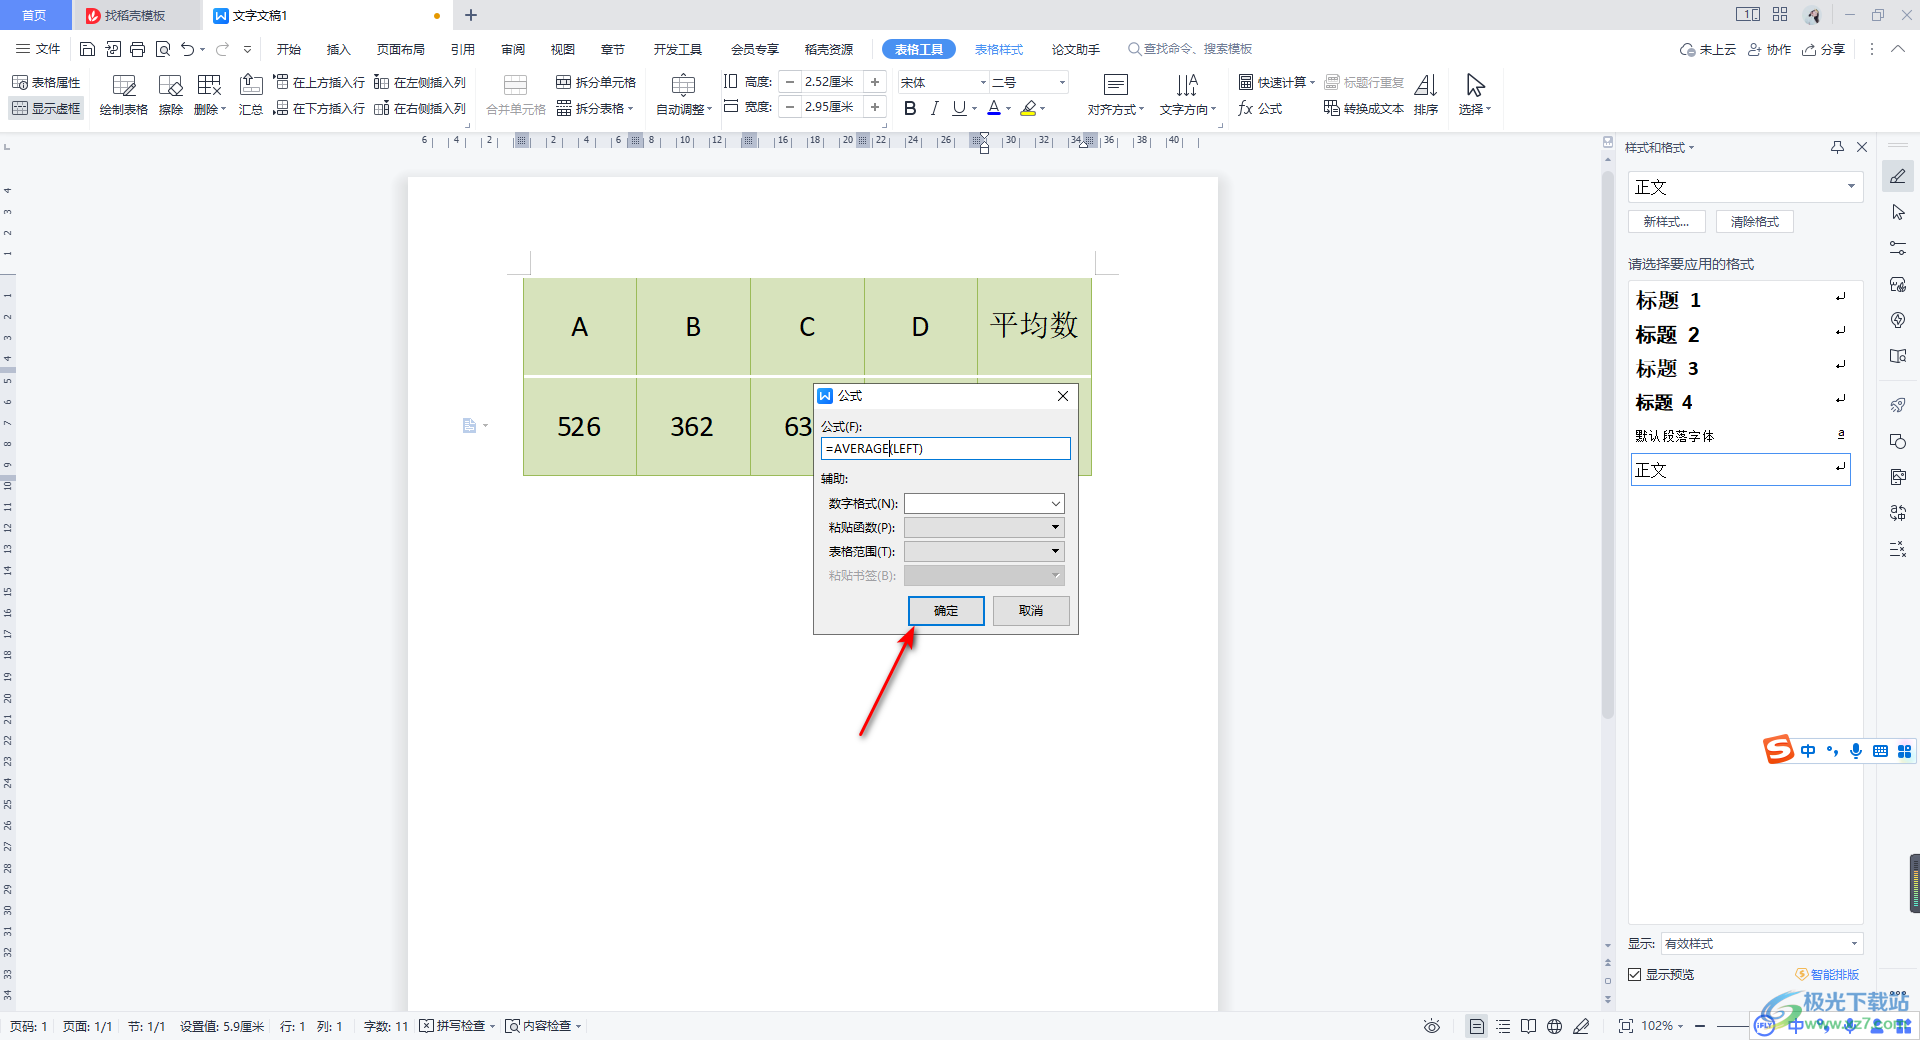1920x1040 pixels.
Task: Decrease the column width value
Action: pos(790,107)
